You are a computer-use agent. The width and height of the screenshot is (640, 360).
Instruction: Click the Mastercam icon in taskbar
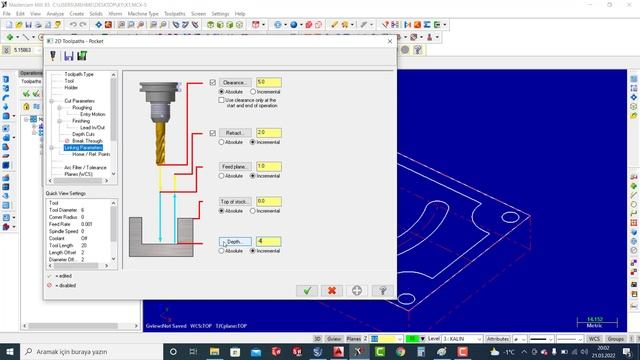[x=359, y=351]
